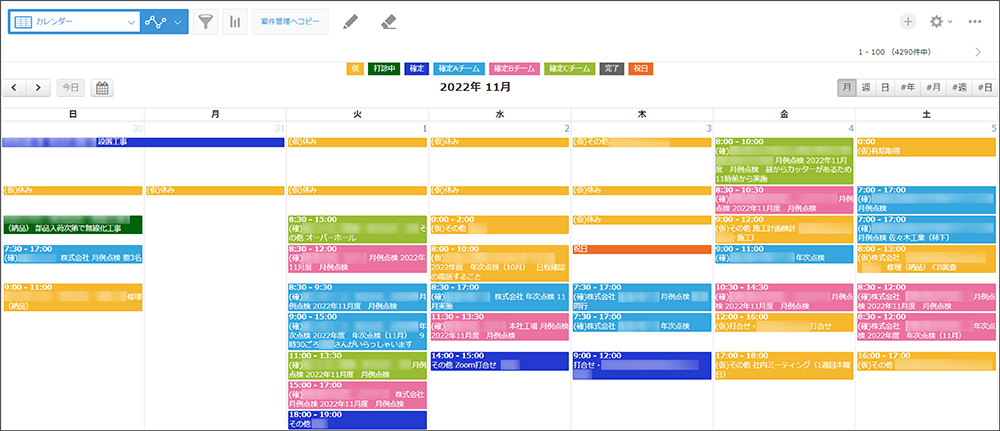Go to previous month arrow
This screenshot has height=431, width=1000.
pos(15,87)
